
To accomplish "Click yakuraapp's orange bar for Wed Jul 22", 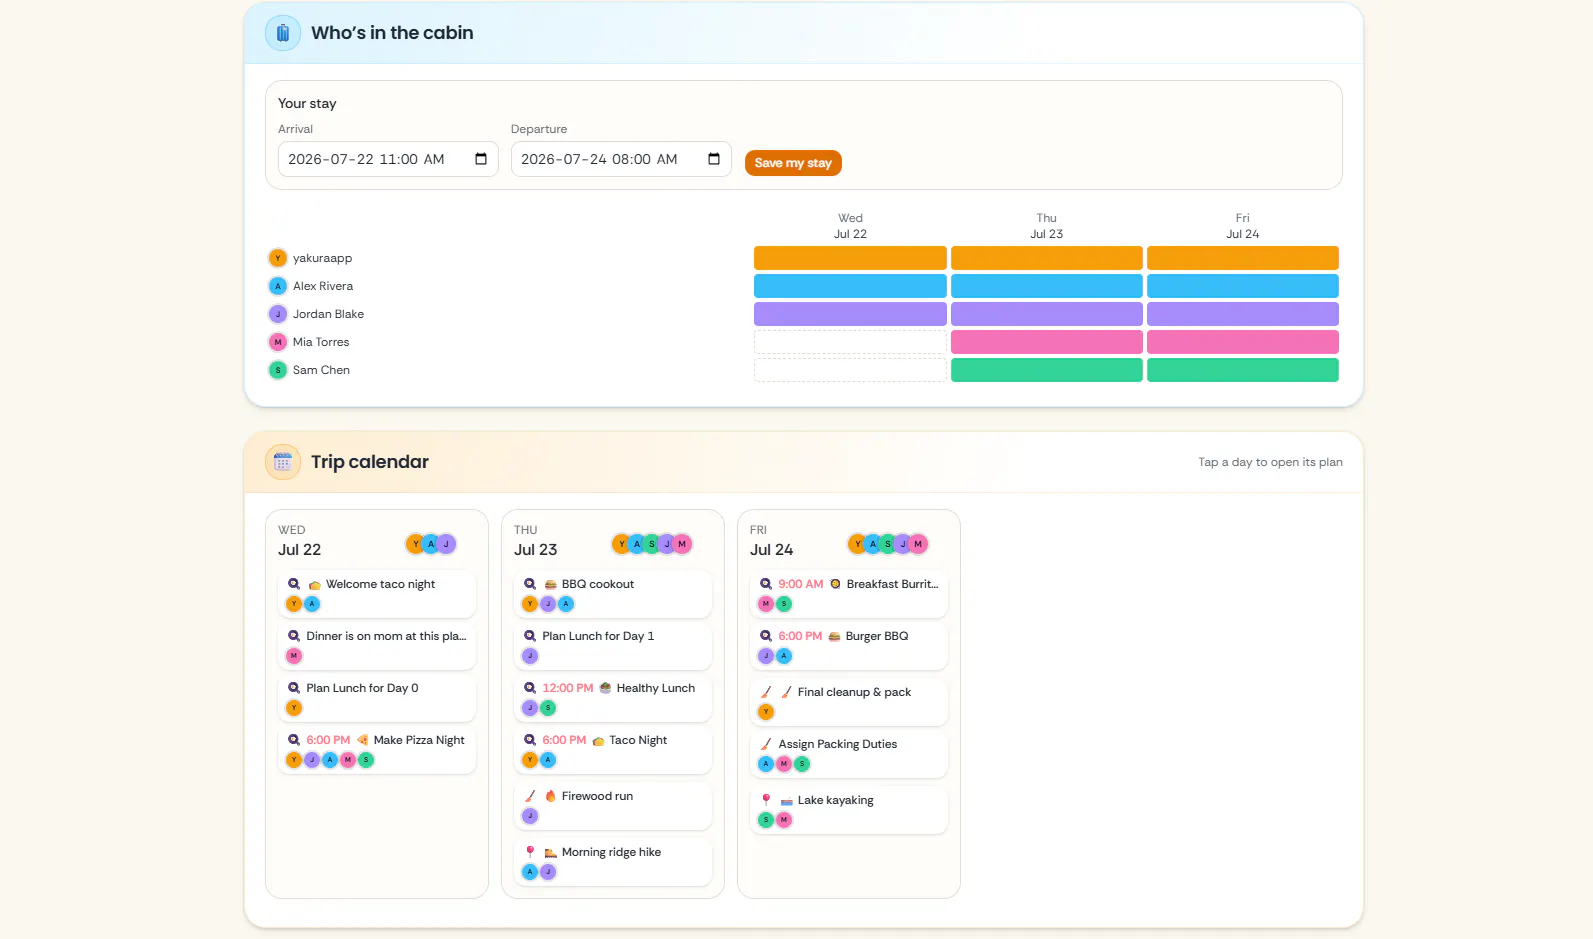I will tap(850, 258).
